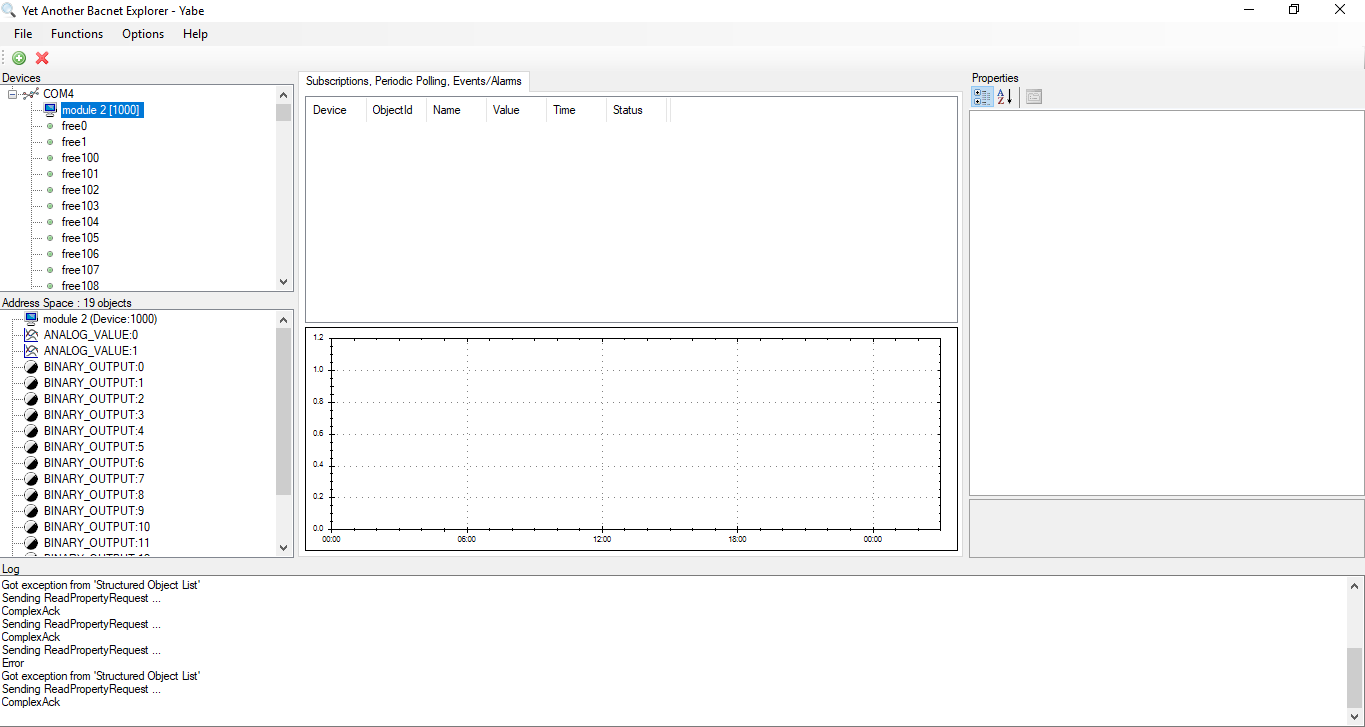Click the BINARY_OUTPUT:3 half-circle icon

click(x=31, y=415)
